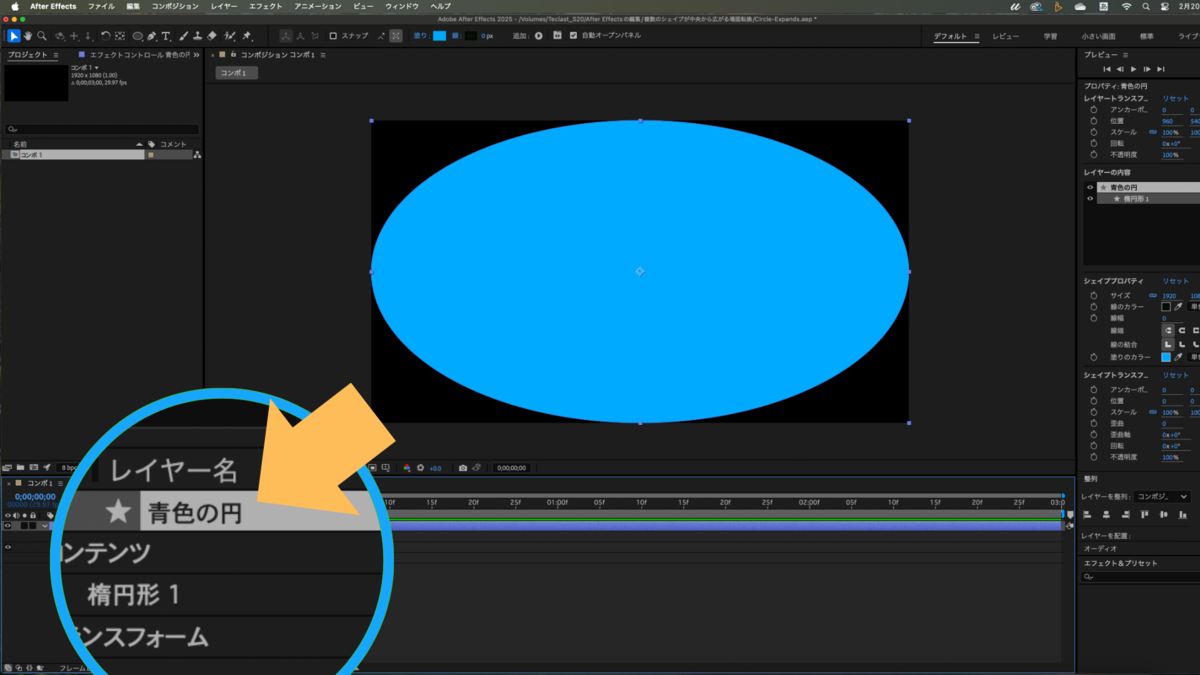Image resolution: width=1200 pixels, height=675 pixels.
Task: Click the toolbar blue fill color swatch
Action: pos(440,36)
